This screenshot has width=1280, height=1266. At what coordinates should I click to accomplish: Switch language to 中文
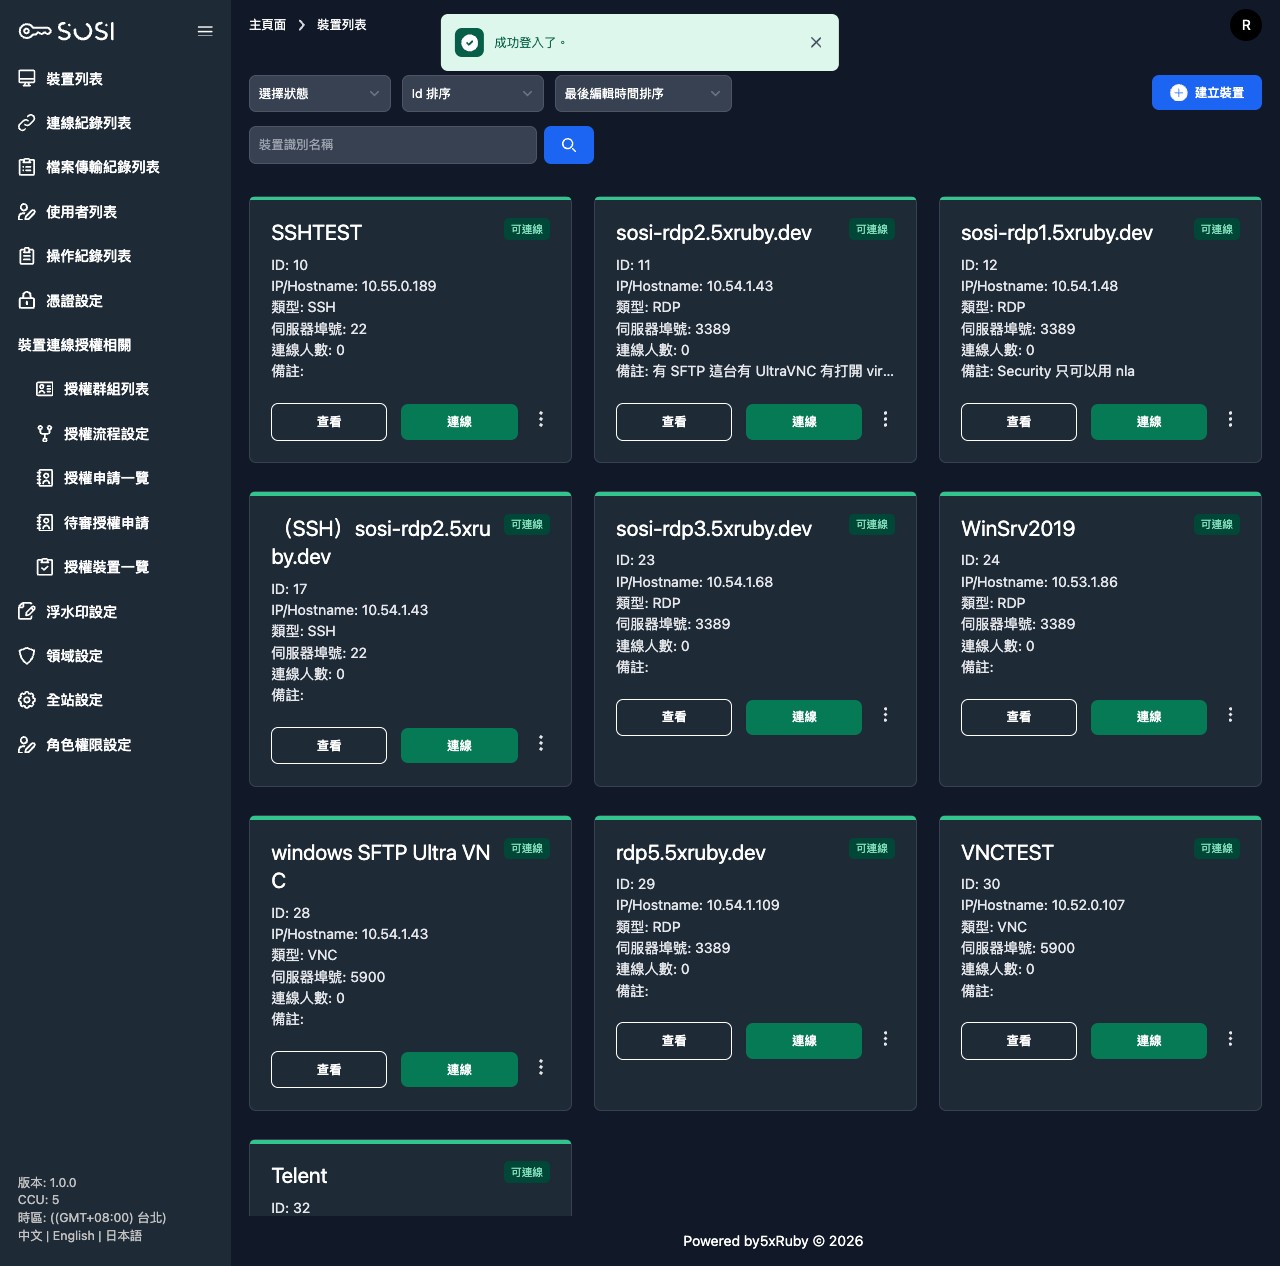(30, 1236)
